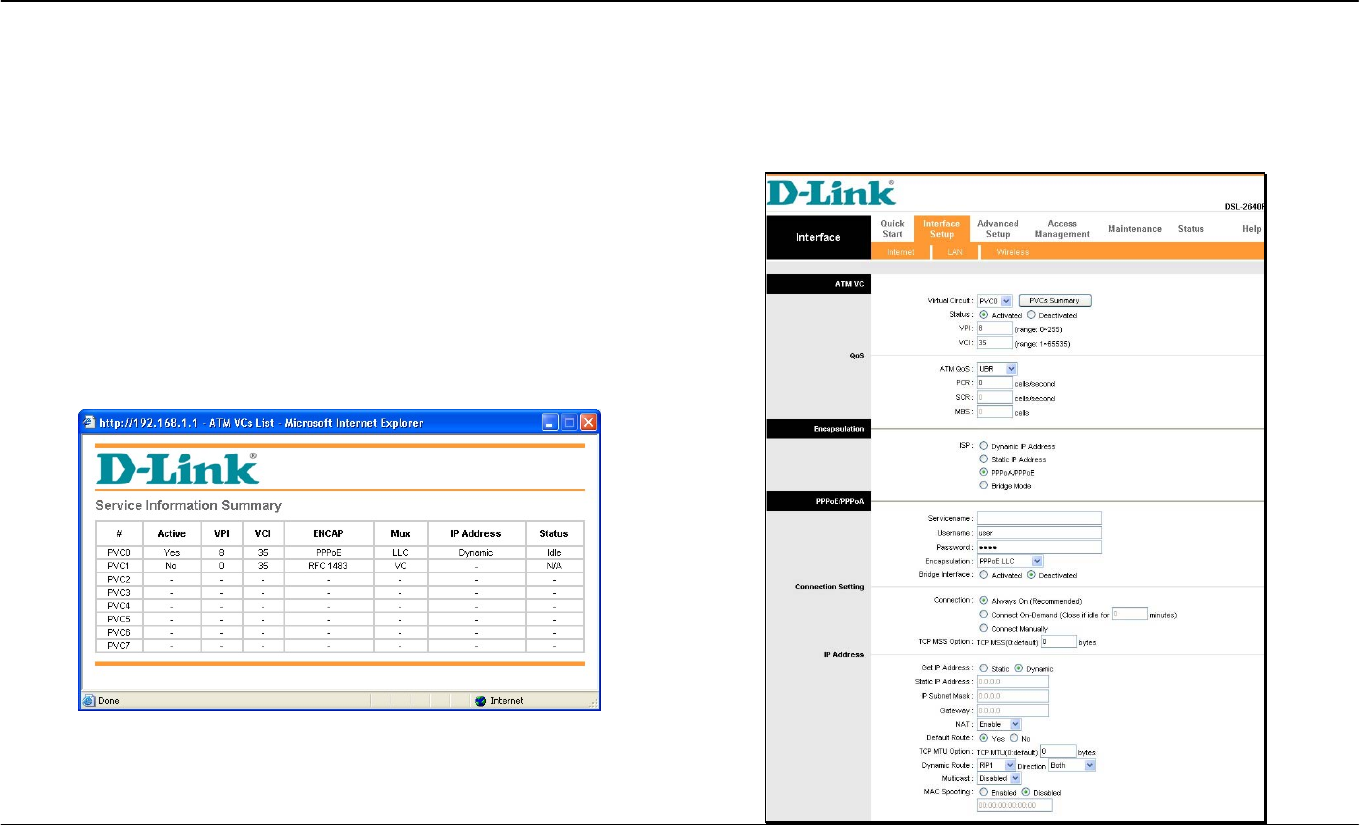The image size is (1360, 825).
Task: Click the TCP MTU bytes field
Action: (x=1059, y=750)
